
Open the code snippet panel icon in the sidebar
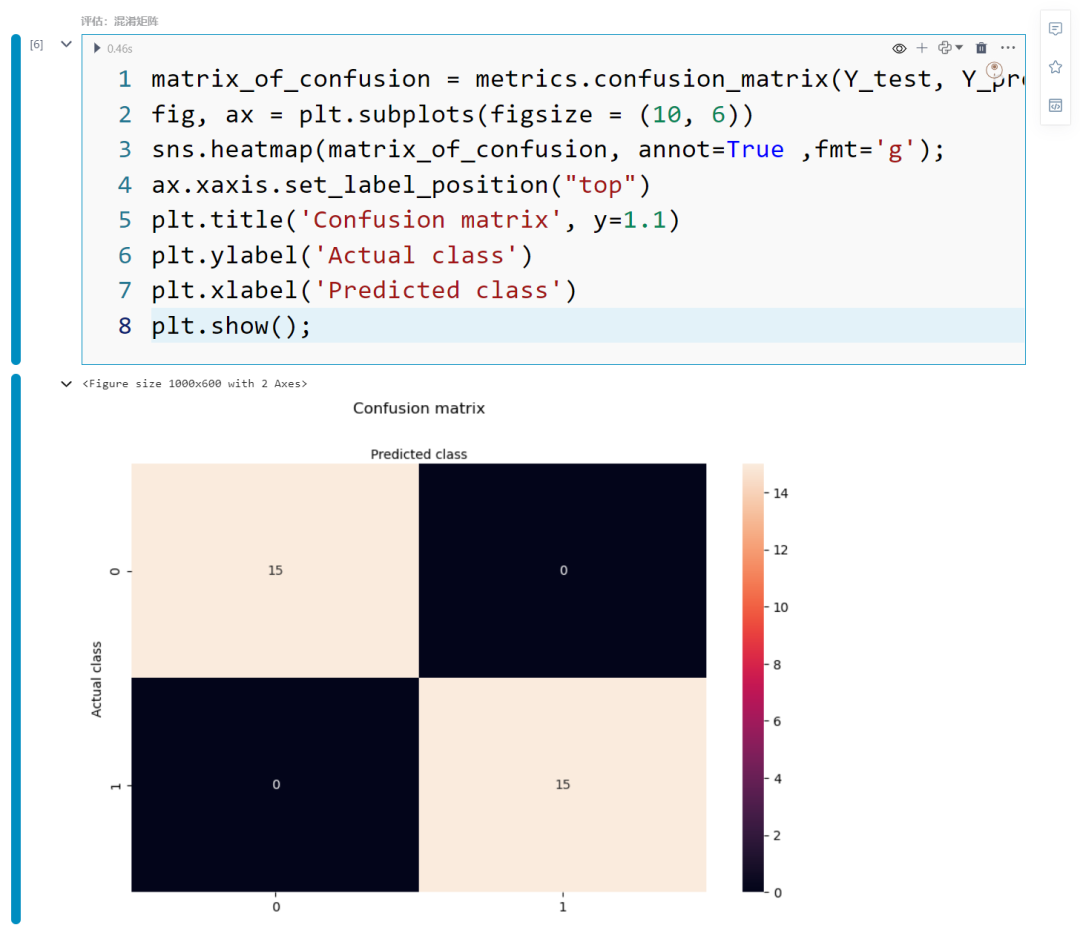1055,105
